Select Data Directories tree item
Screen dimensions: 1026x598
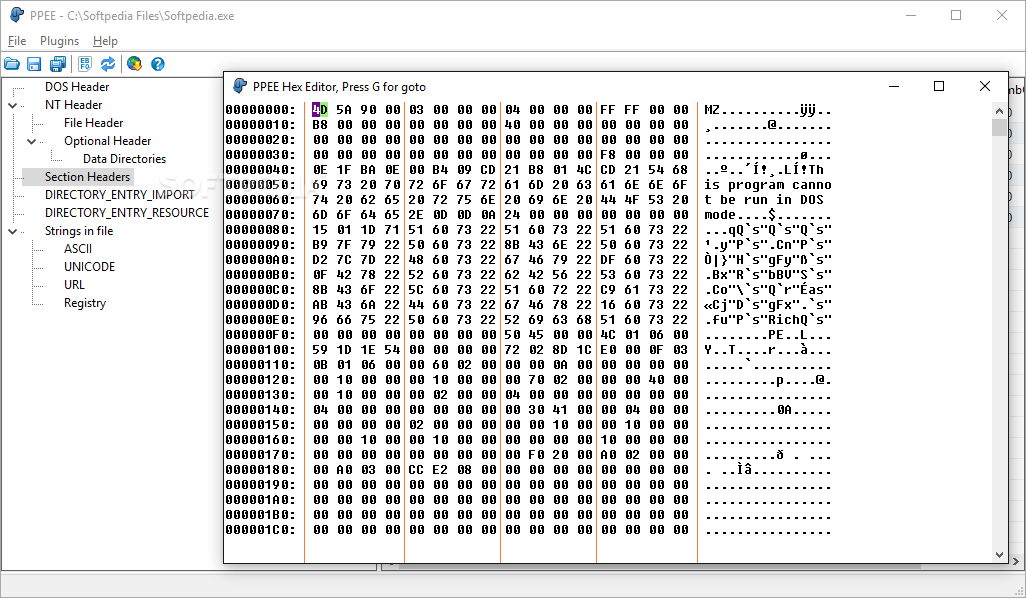[x=124, y=159]
